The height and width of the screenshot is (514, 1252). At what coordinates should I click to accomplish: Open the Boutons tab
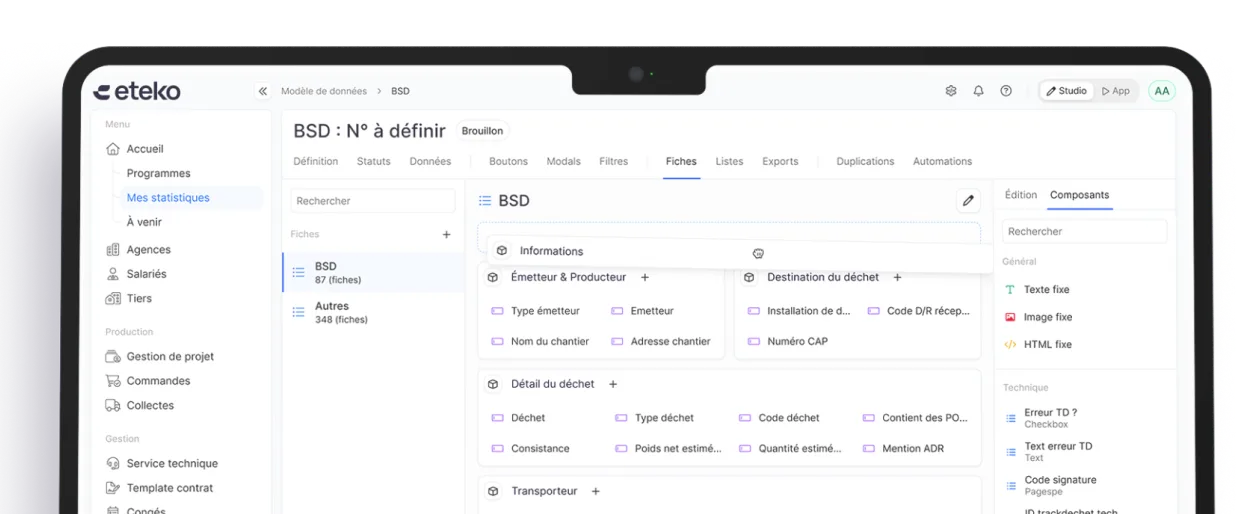[x=508, y=161]
